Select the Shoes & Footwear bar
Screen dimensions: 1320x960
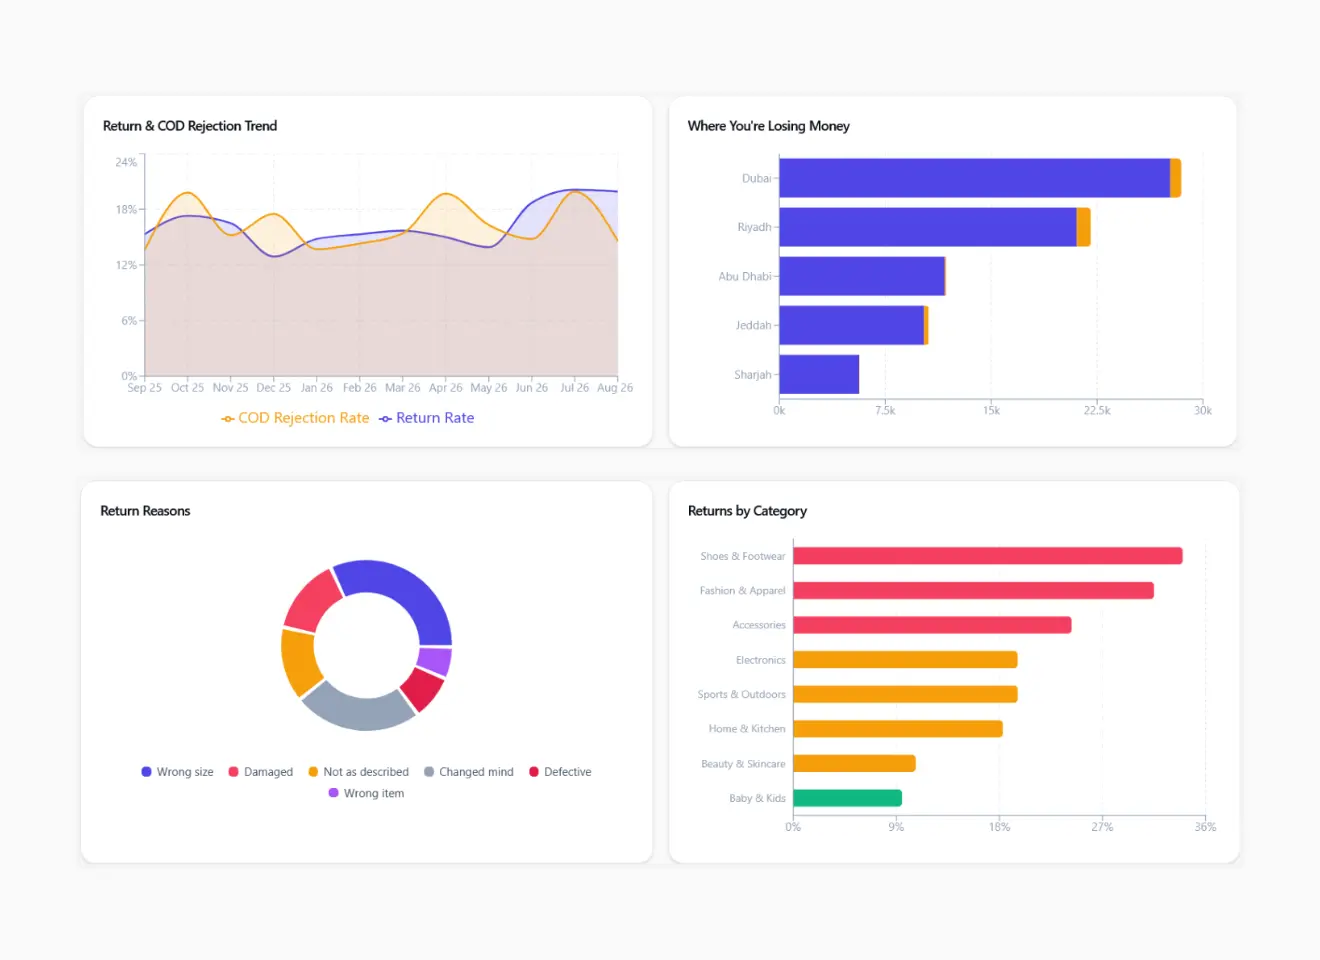tap(988, 556)
